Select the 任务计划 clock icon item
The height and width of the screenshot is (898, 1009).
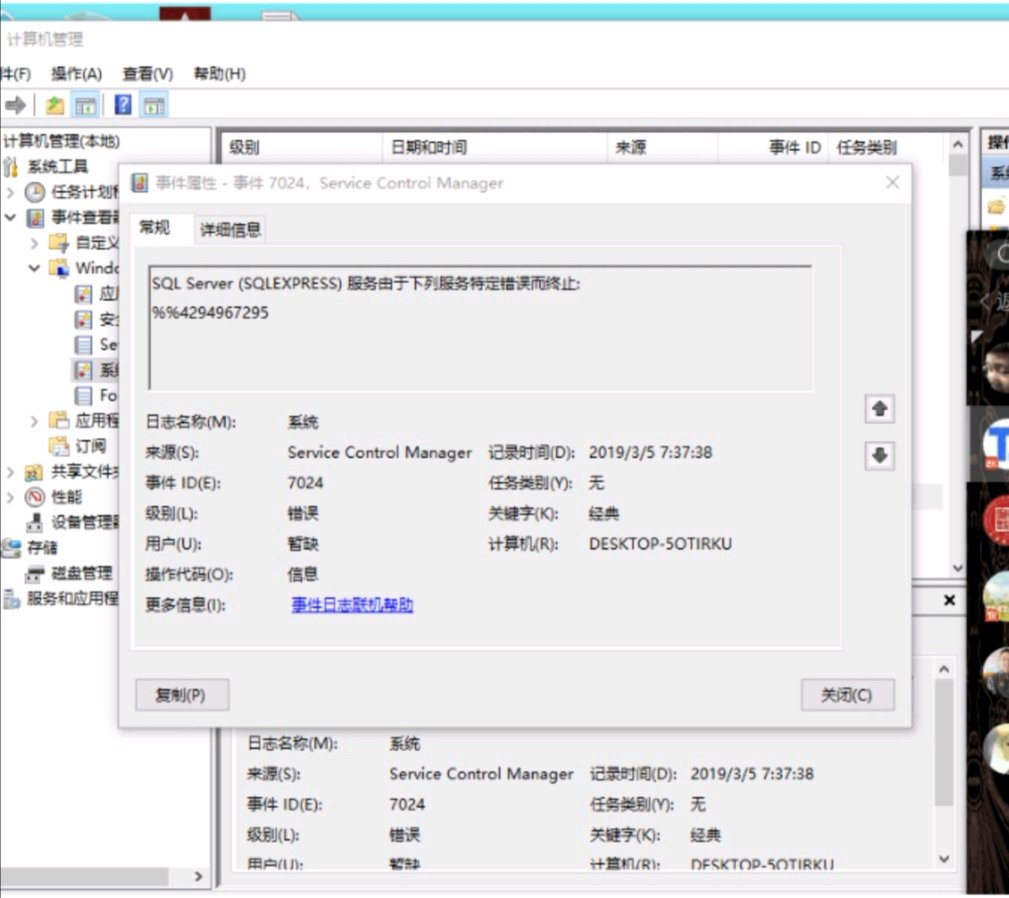tap(35, 192)
